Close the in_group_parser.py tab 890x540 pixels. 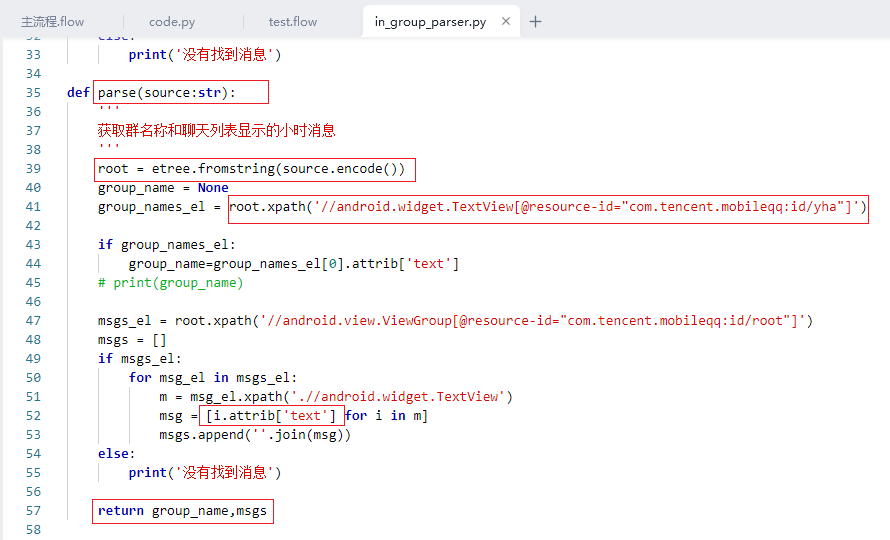tap(506, 21)
